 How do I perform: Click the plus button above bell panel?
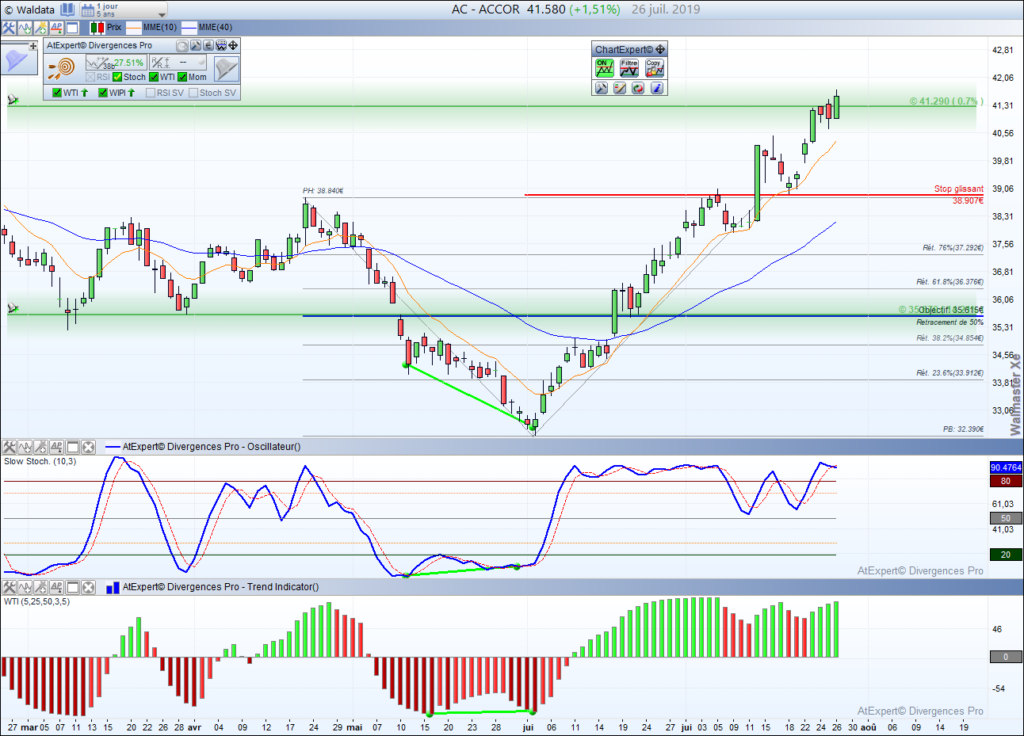tap(33, 46)
